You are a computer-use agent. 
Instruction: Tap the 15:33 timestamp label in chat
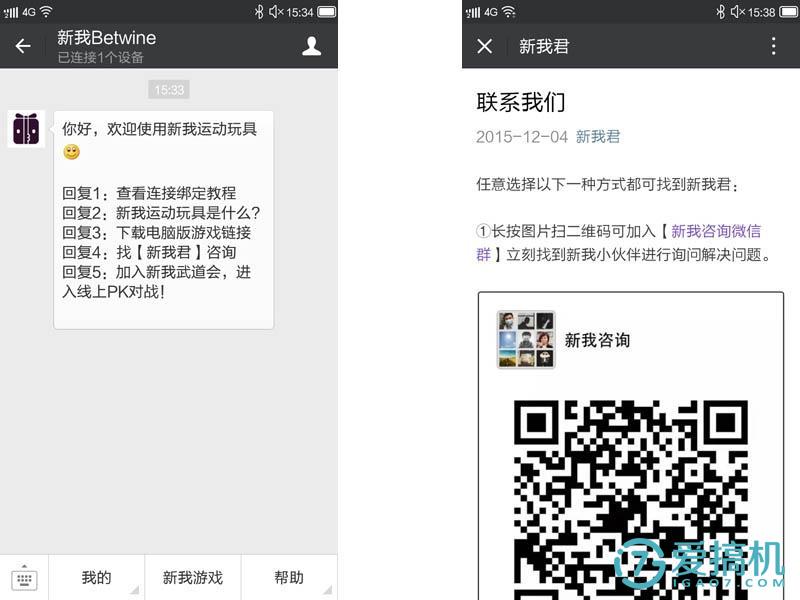coord(169,90)
